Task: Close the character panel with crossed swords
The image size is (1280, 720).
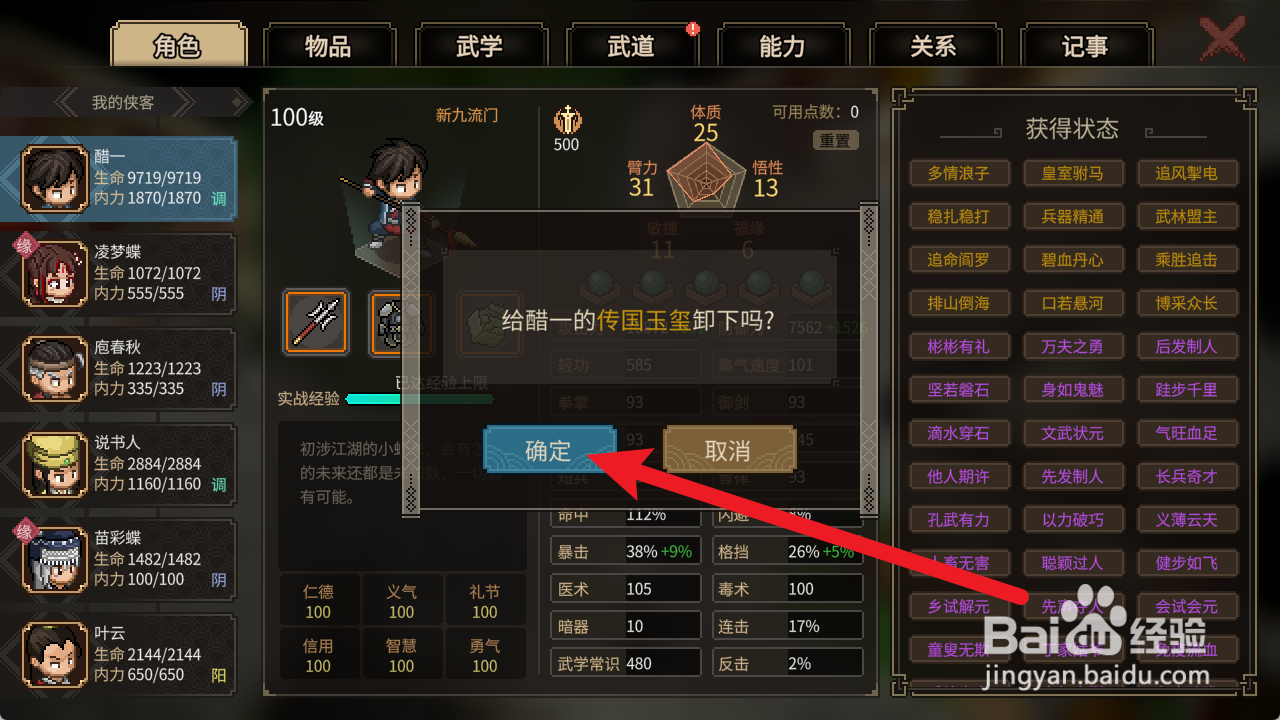Action: (1222, 42)
